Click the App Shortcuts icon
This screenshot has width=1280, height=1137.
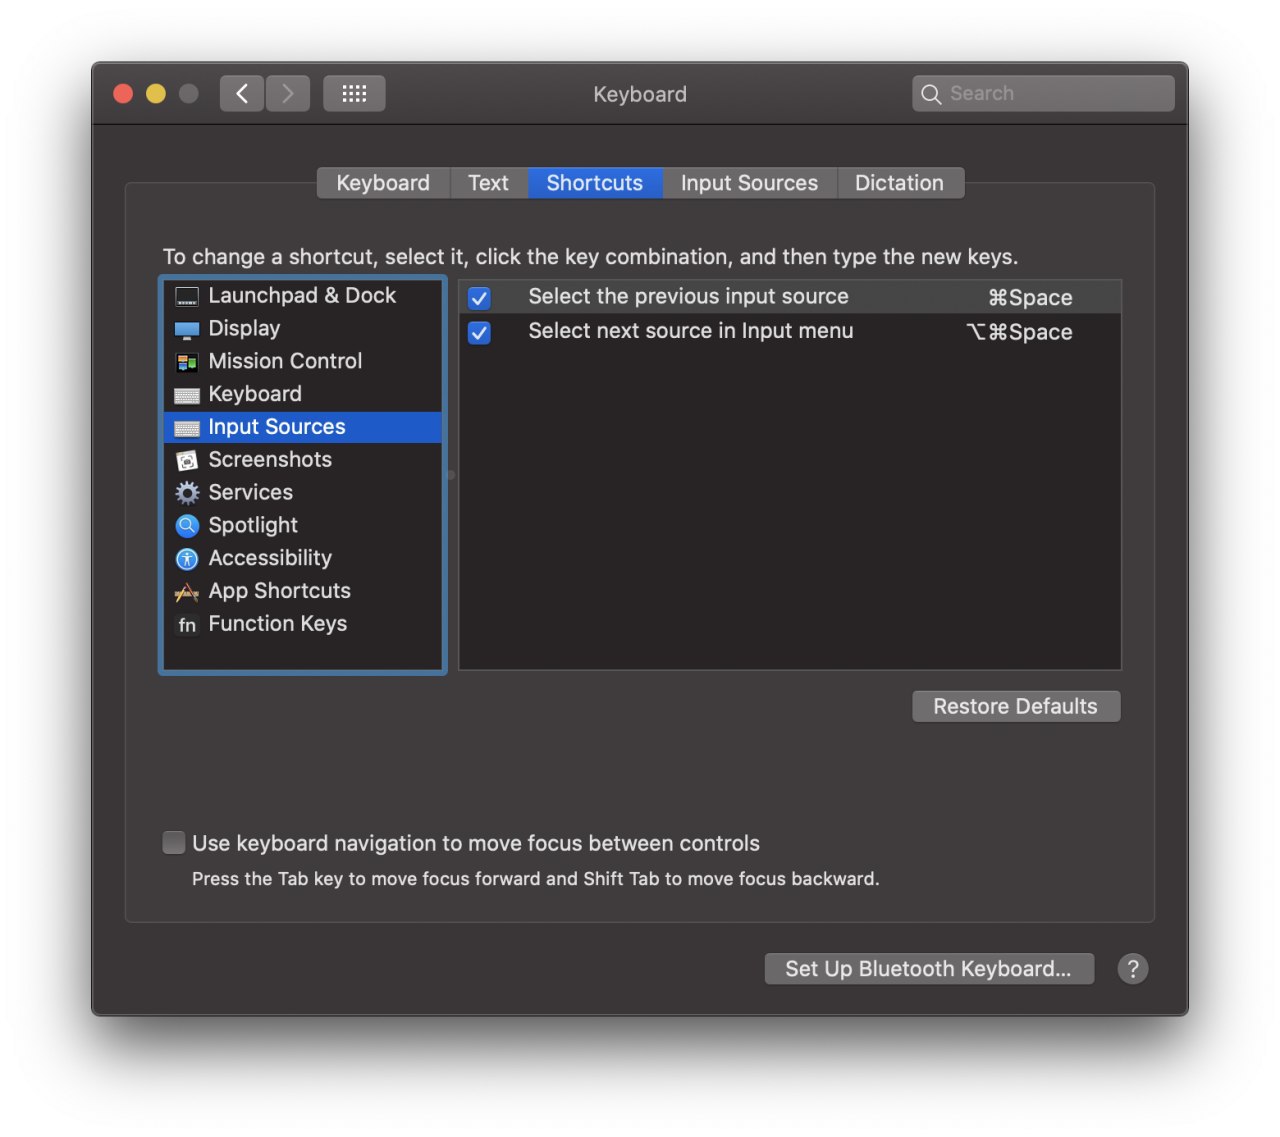[187, 592]
